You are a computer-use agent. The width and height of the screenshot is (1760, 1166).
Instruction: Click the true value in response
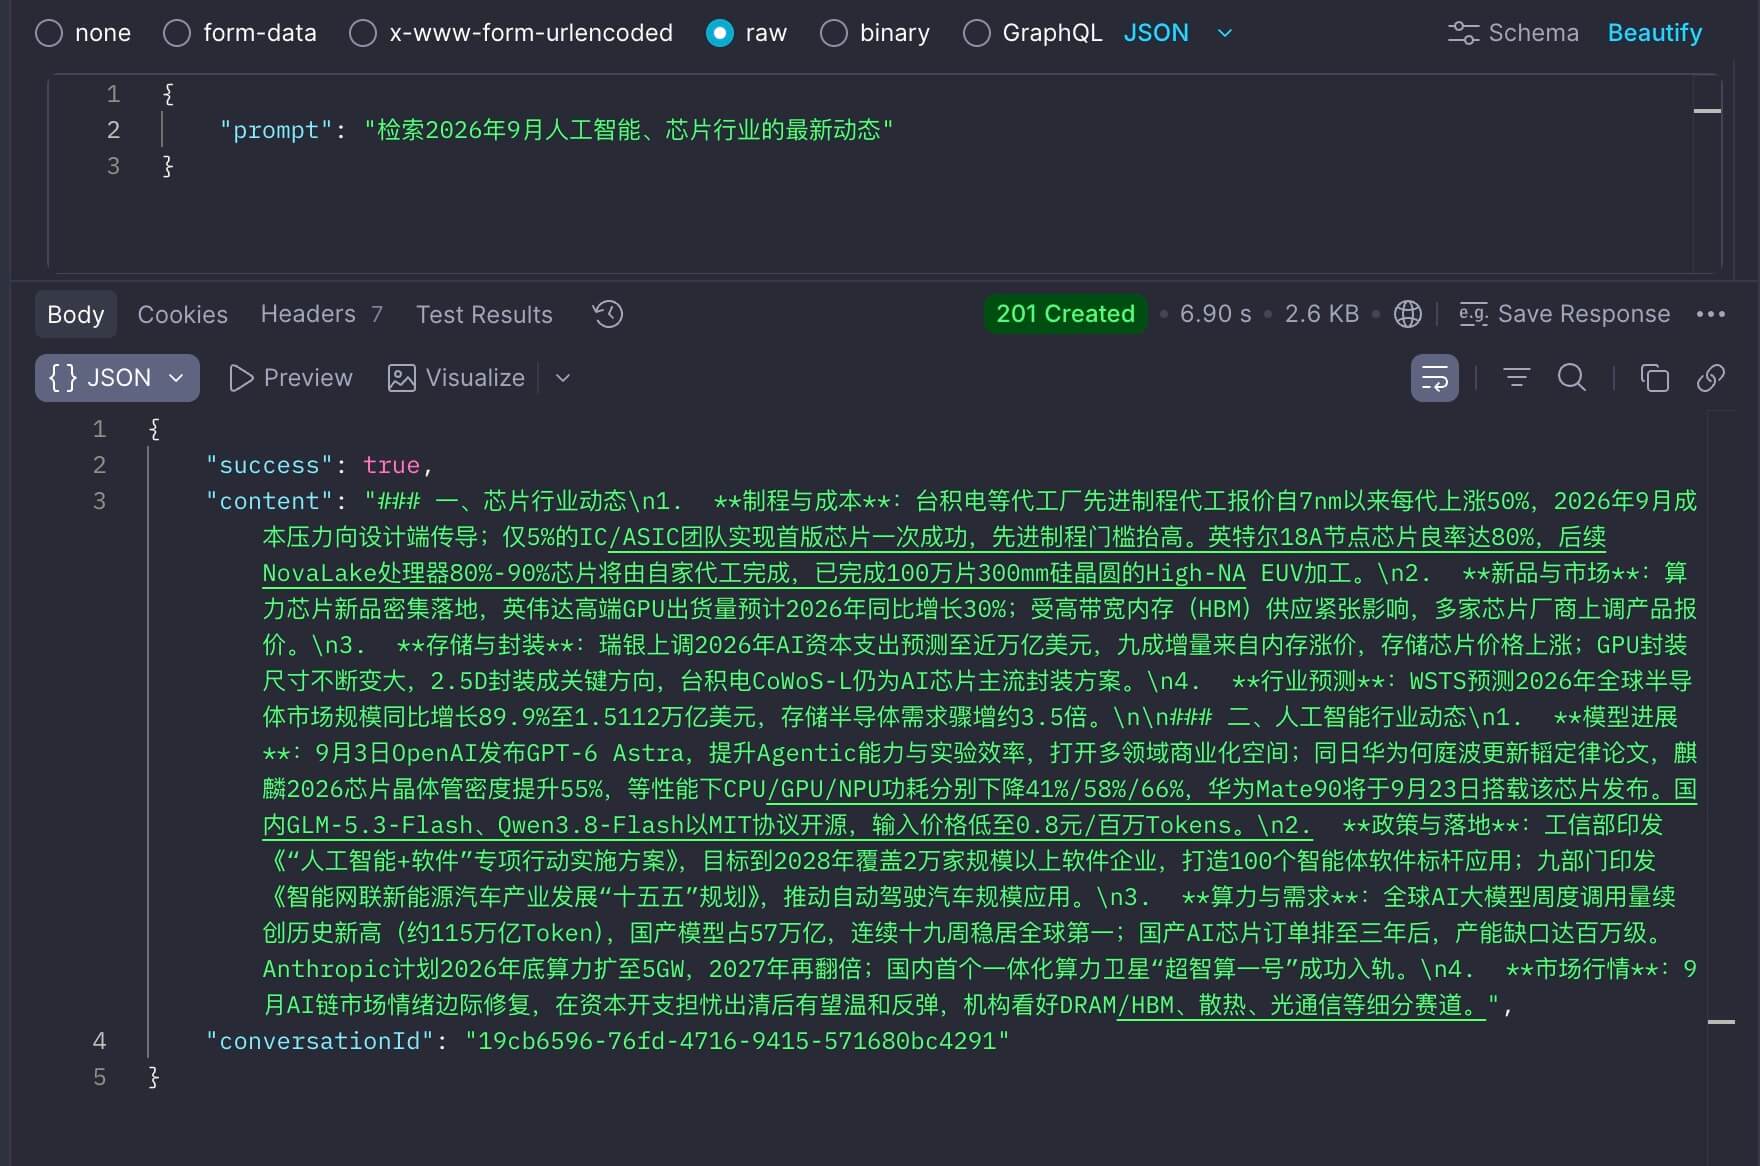point(391,465)
